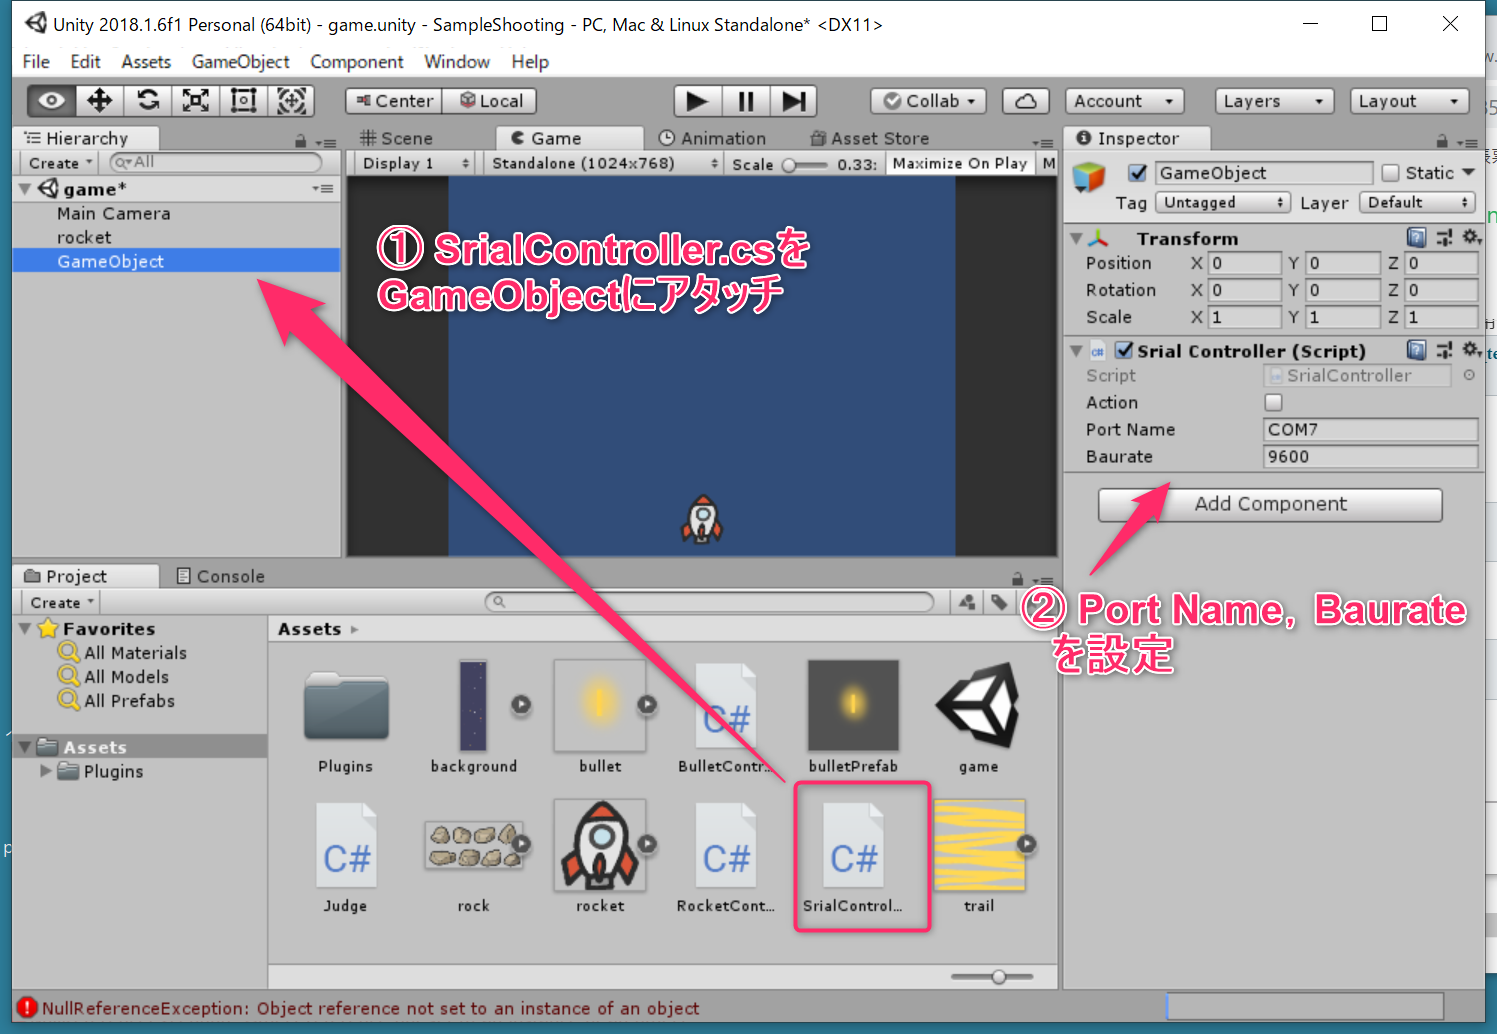The height and width of the screenshot is (1034, 1497).
Task: Open the Window menu
Action: pyautogui.click(x=457, y=62)
